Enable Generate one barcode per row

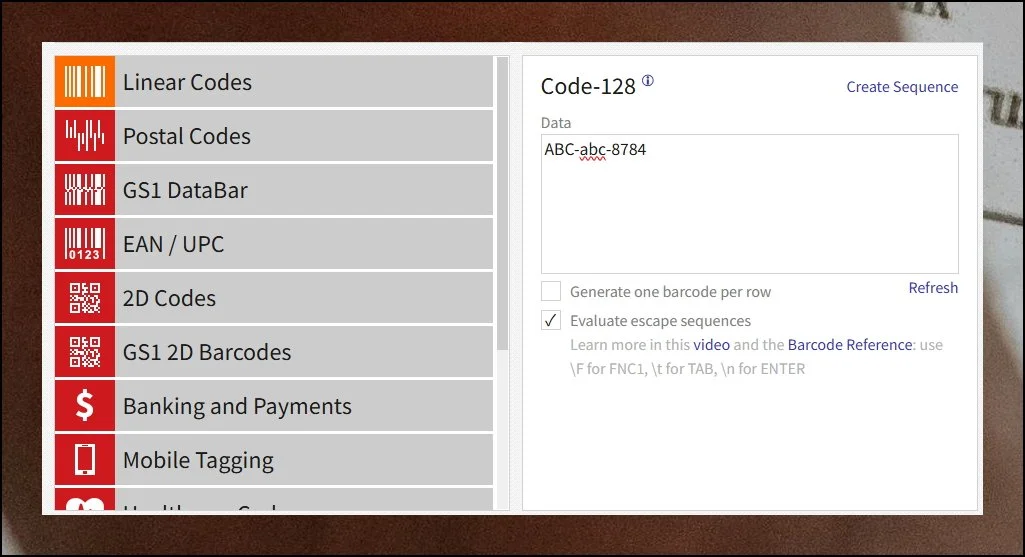[x=551, y=291]
